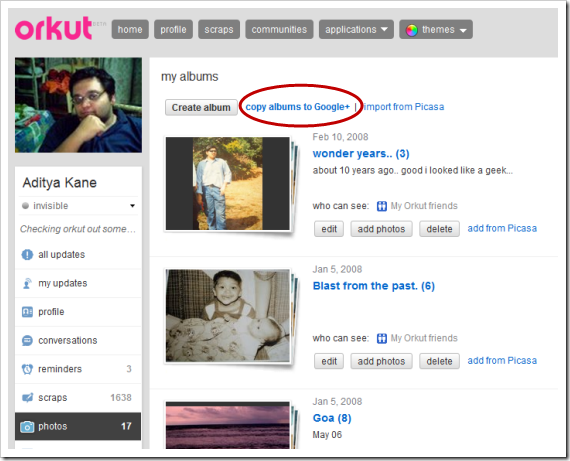
Task: Click the profile card icon in sidebar
Action: tap(27, 312)
